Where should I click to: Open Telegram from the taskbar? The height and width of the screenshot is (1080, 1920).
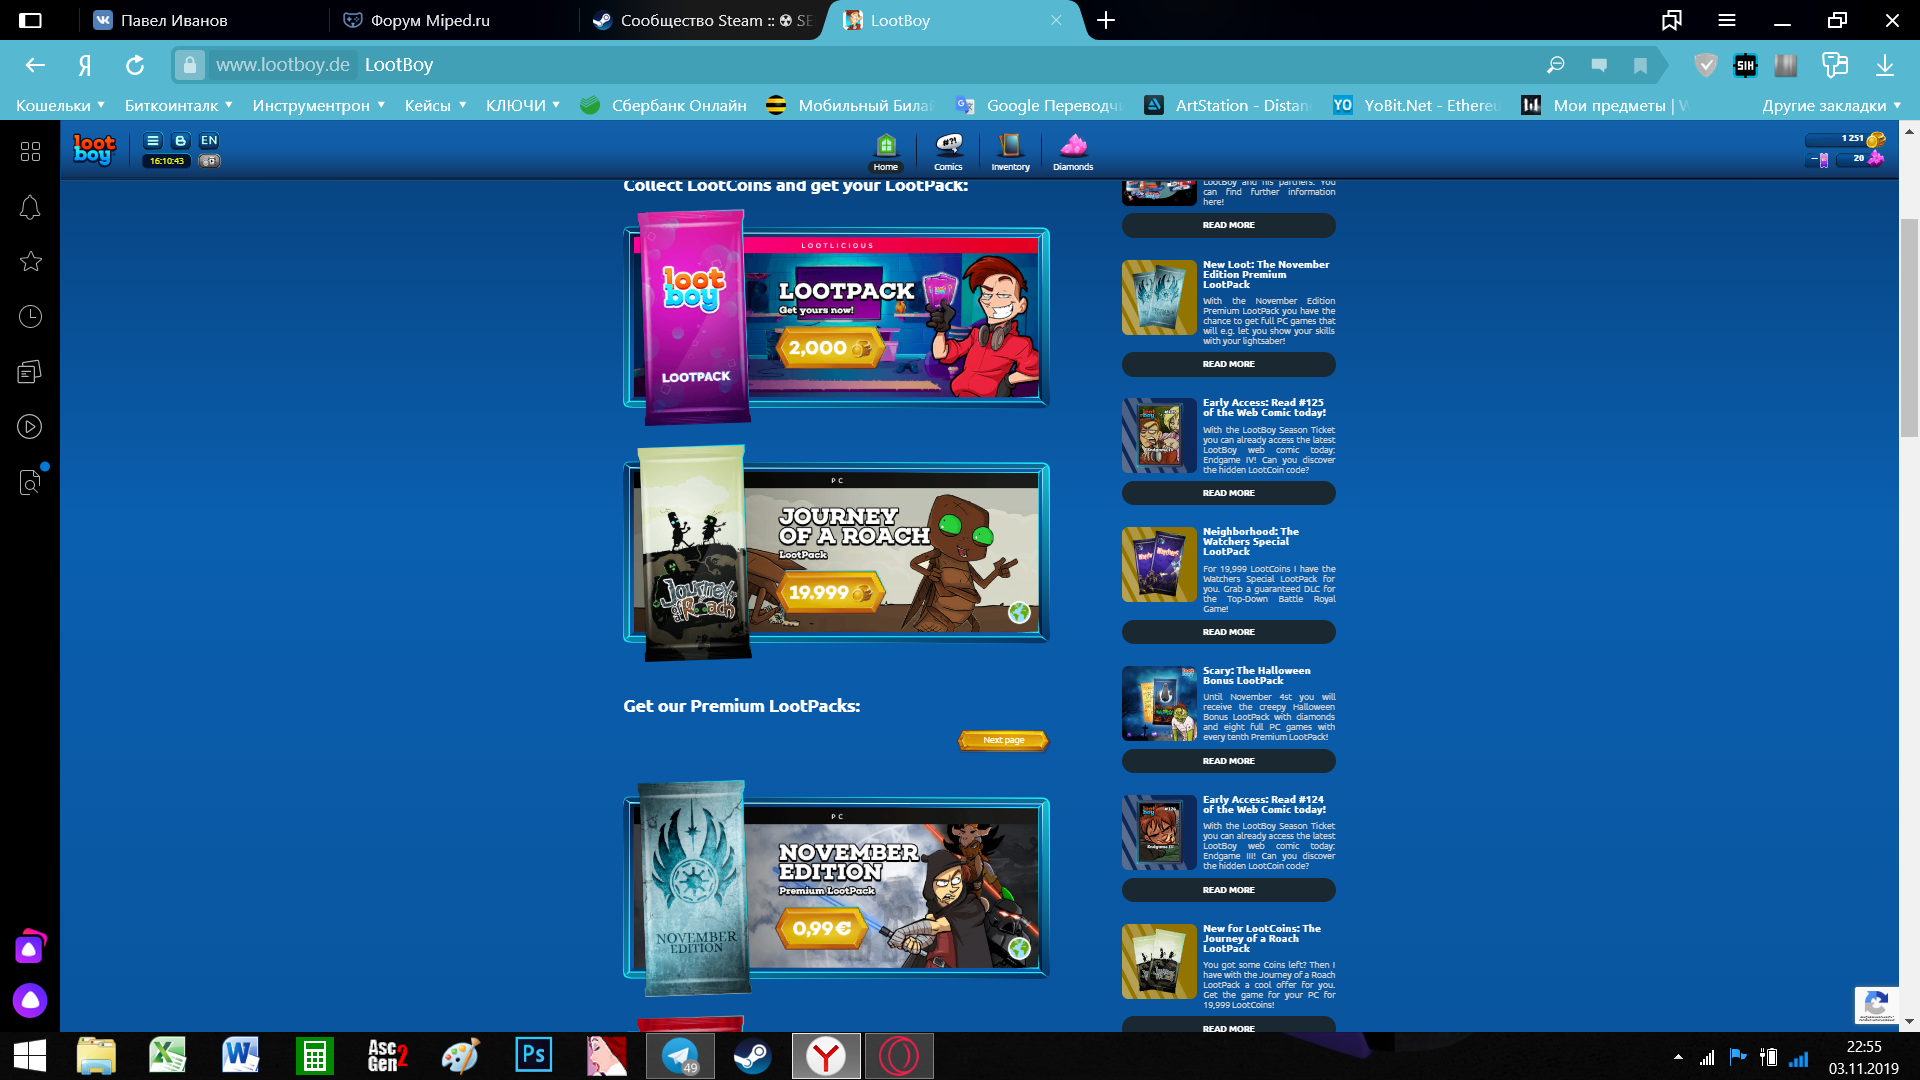680,1056
